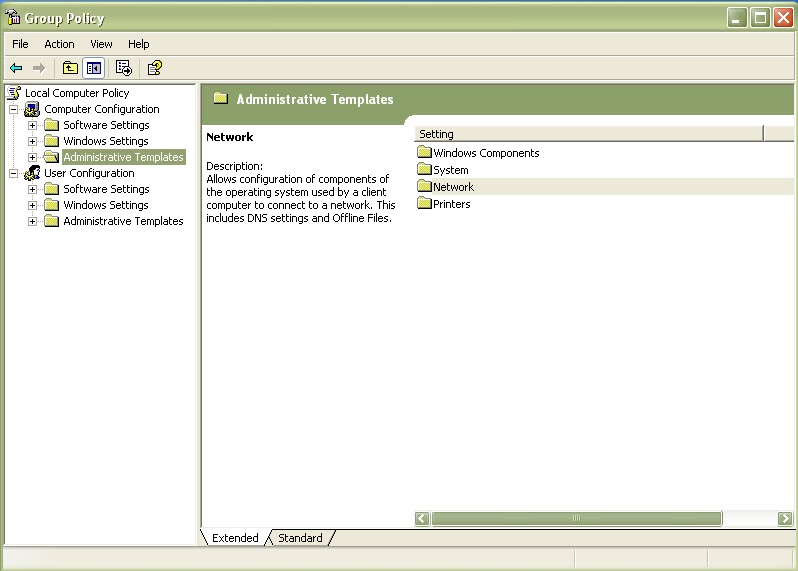798x571 pixels.
Task: Click the Local Computer Policy root icon
Action: click(14, 93)
